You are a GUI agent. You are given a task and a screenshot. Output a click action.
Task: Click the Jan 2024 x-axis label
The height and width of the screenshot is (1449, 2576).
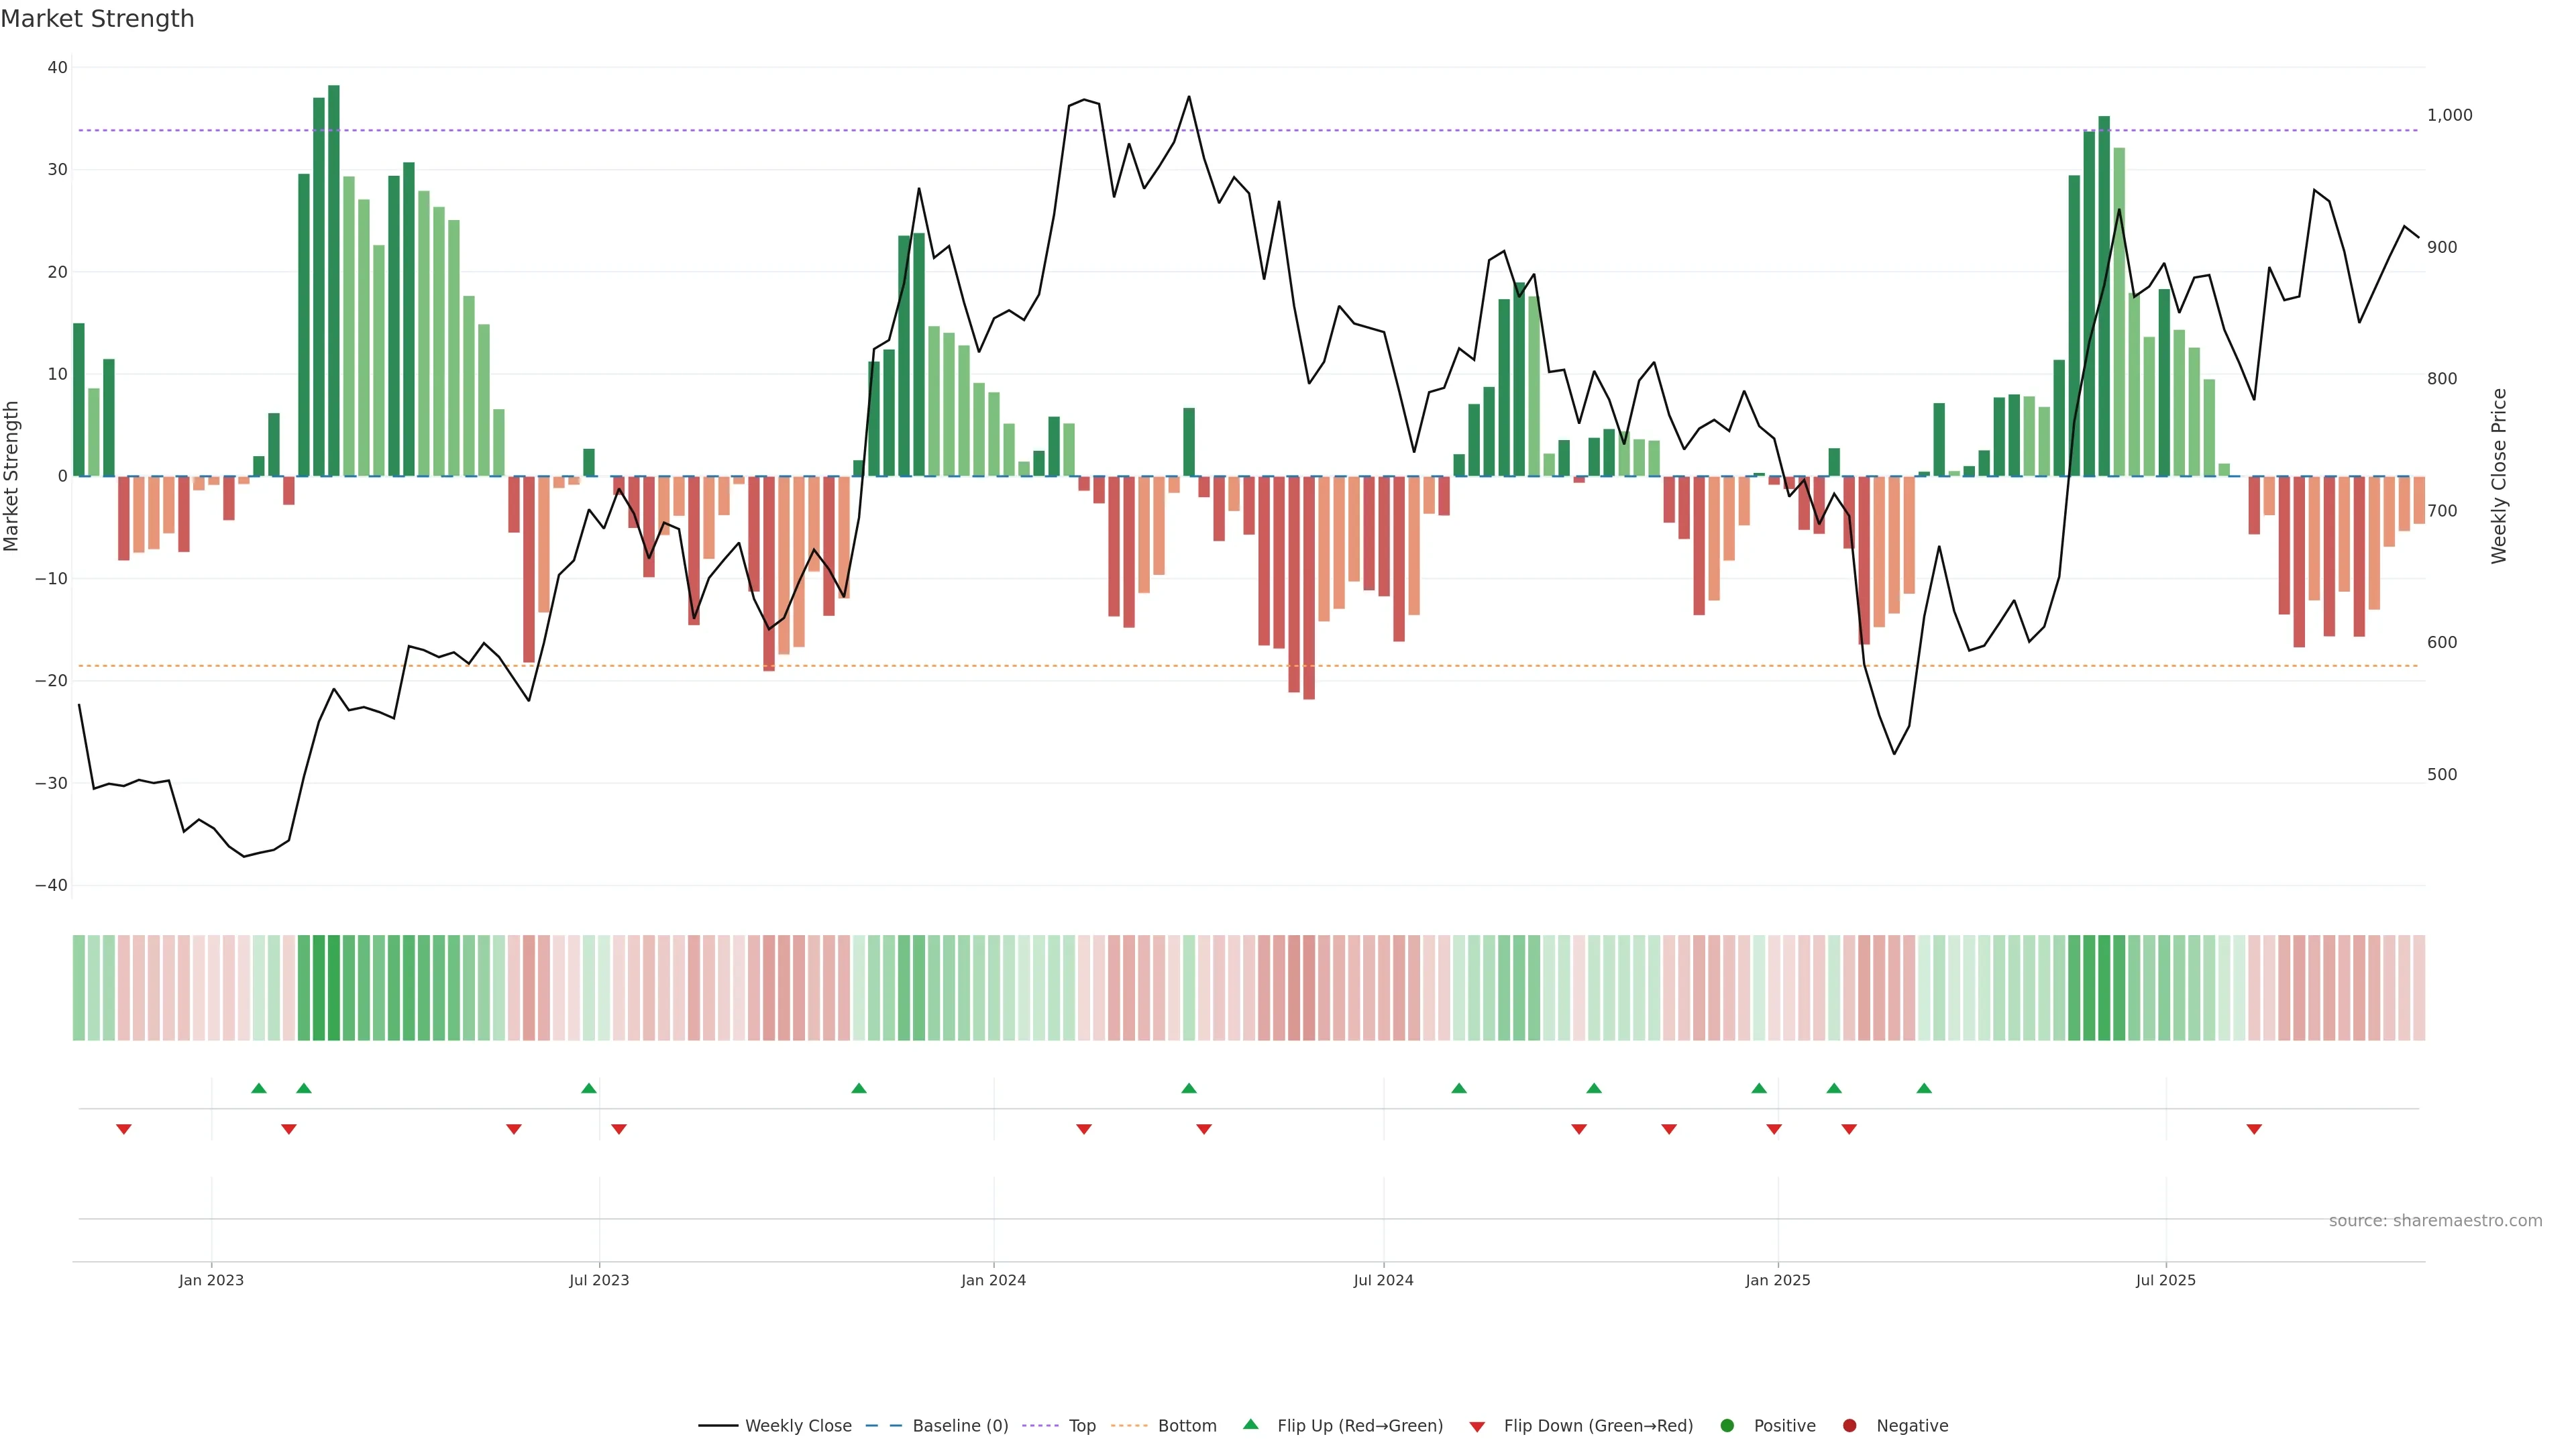click(x=993, y=1280)
